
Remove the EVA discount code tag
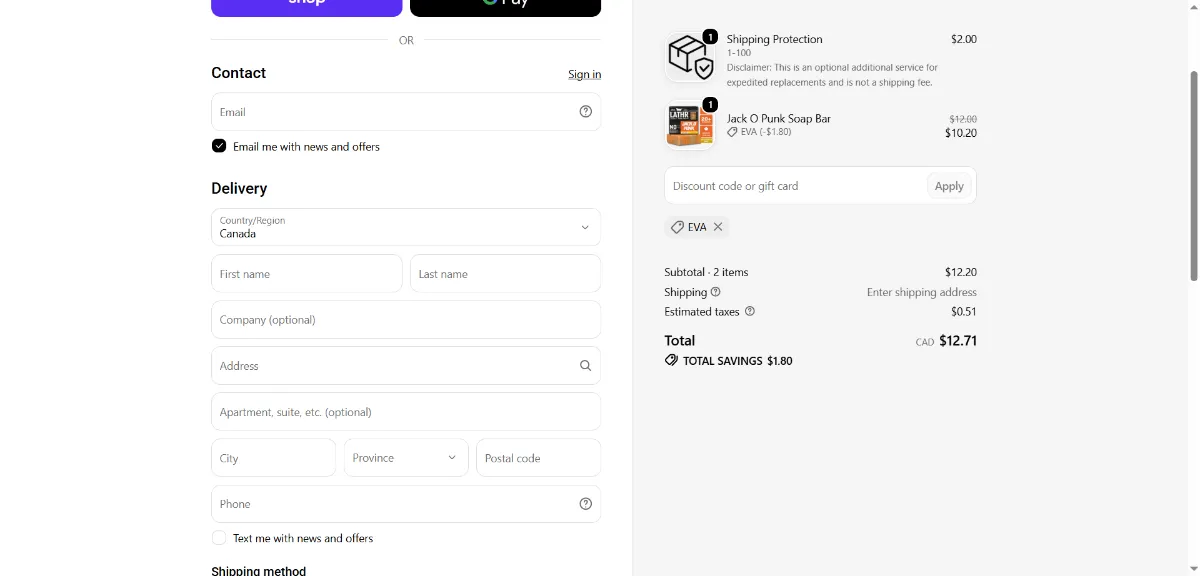click(718, 227)
